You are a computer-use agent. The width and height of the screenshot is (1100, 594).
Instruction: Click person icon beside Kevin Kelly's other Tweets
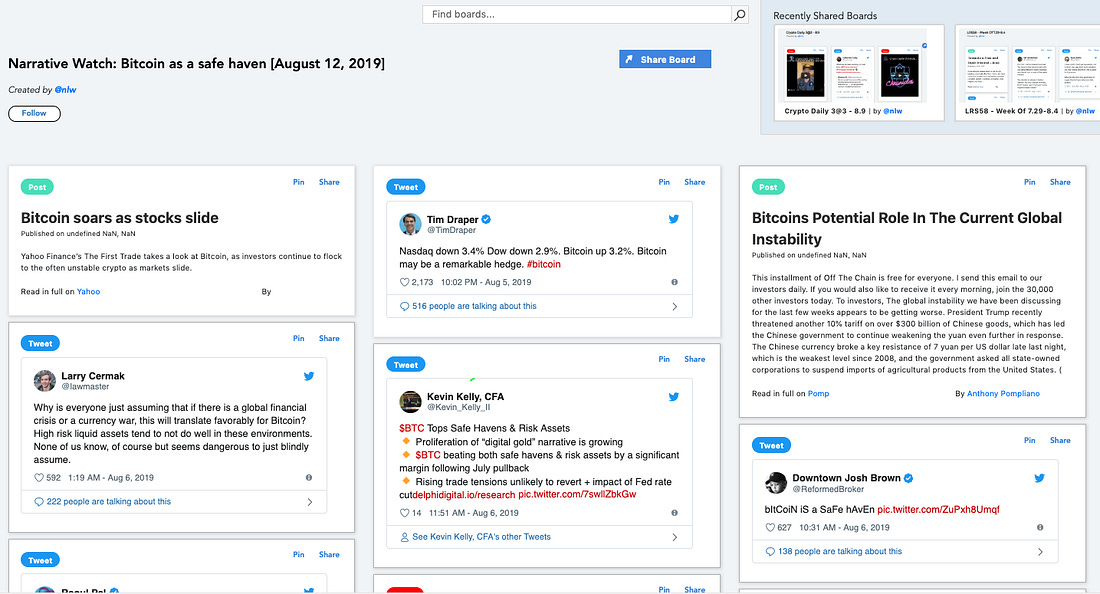tap(404, 537)
